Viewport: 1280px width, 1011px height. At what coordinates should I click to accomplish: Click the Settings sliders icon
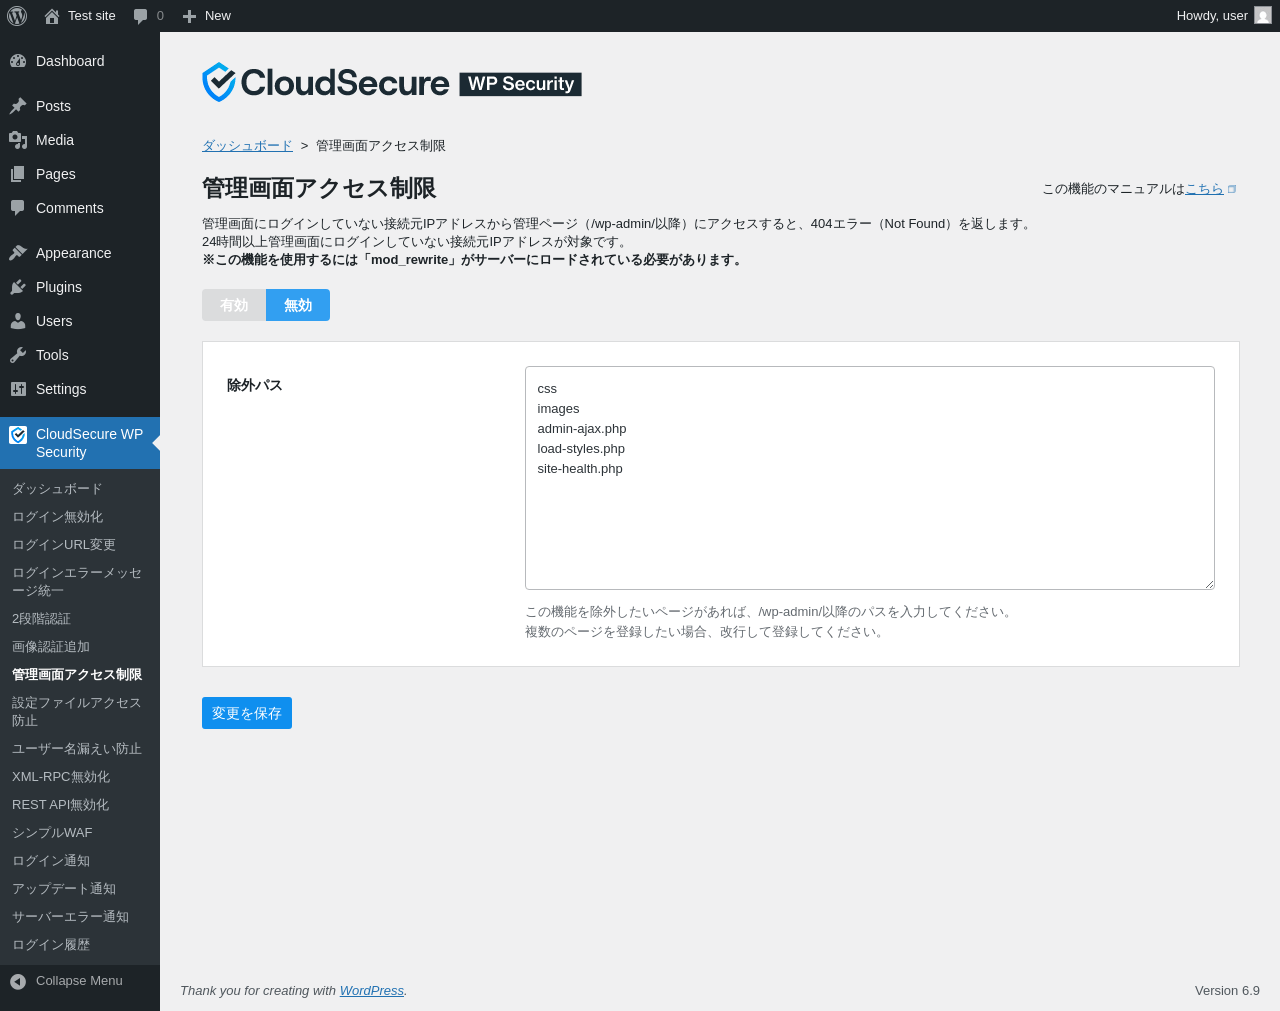tap(18, 389)
